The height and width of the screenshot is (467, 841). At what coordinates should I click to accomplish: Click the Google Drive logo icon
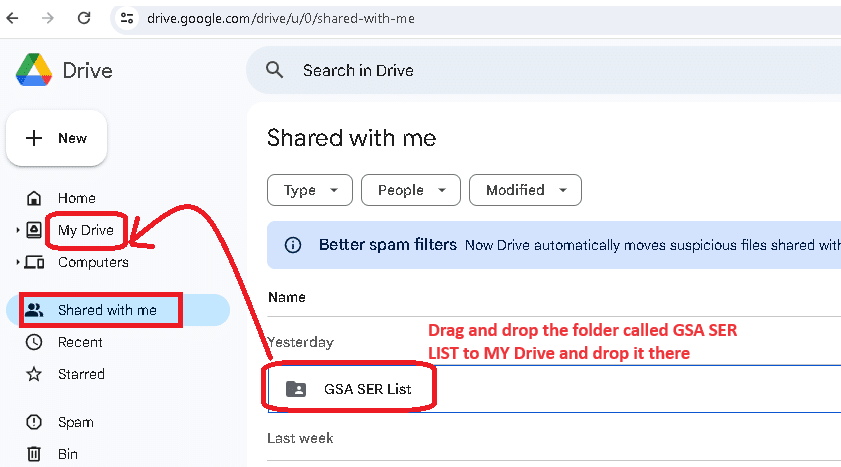(35, 70)
